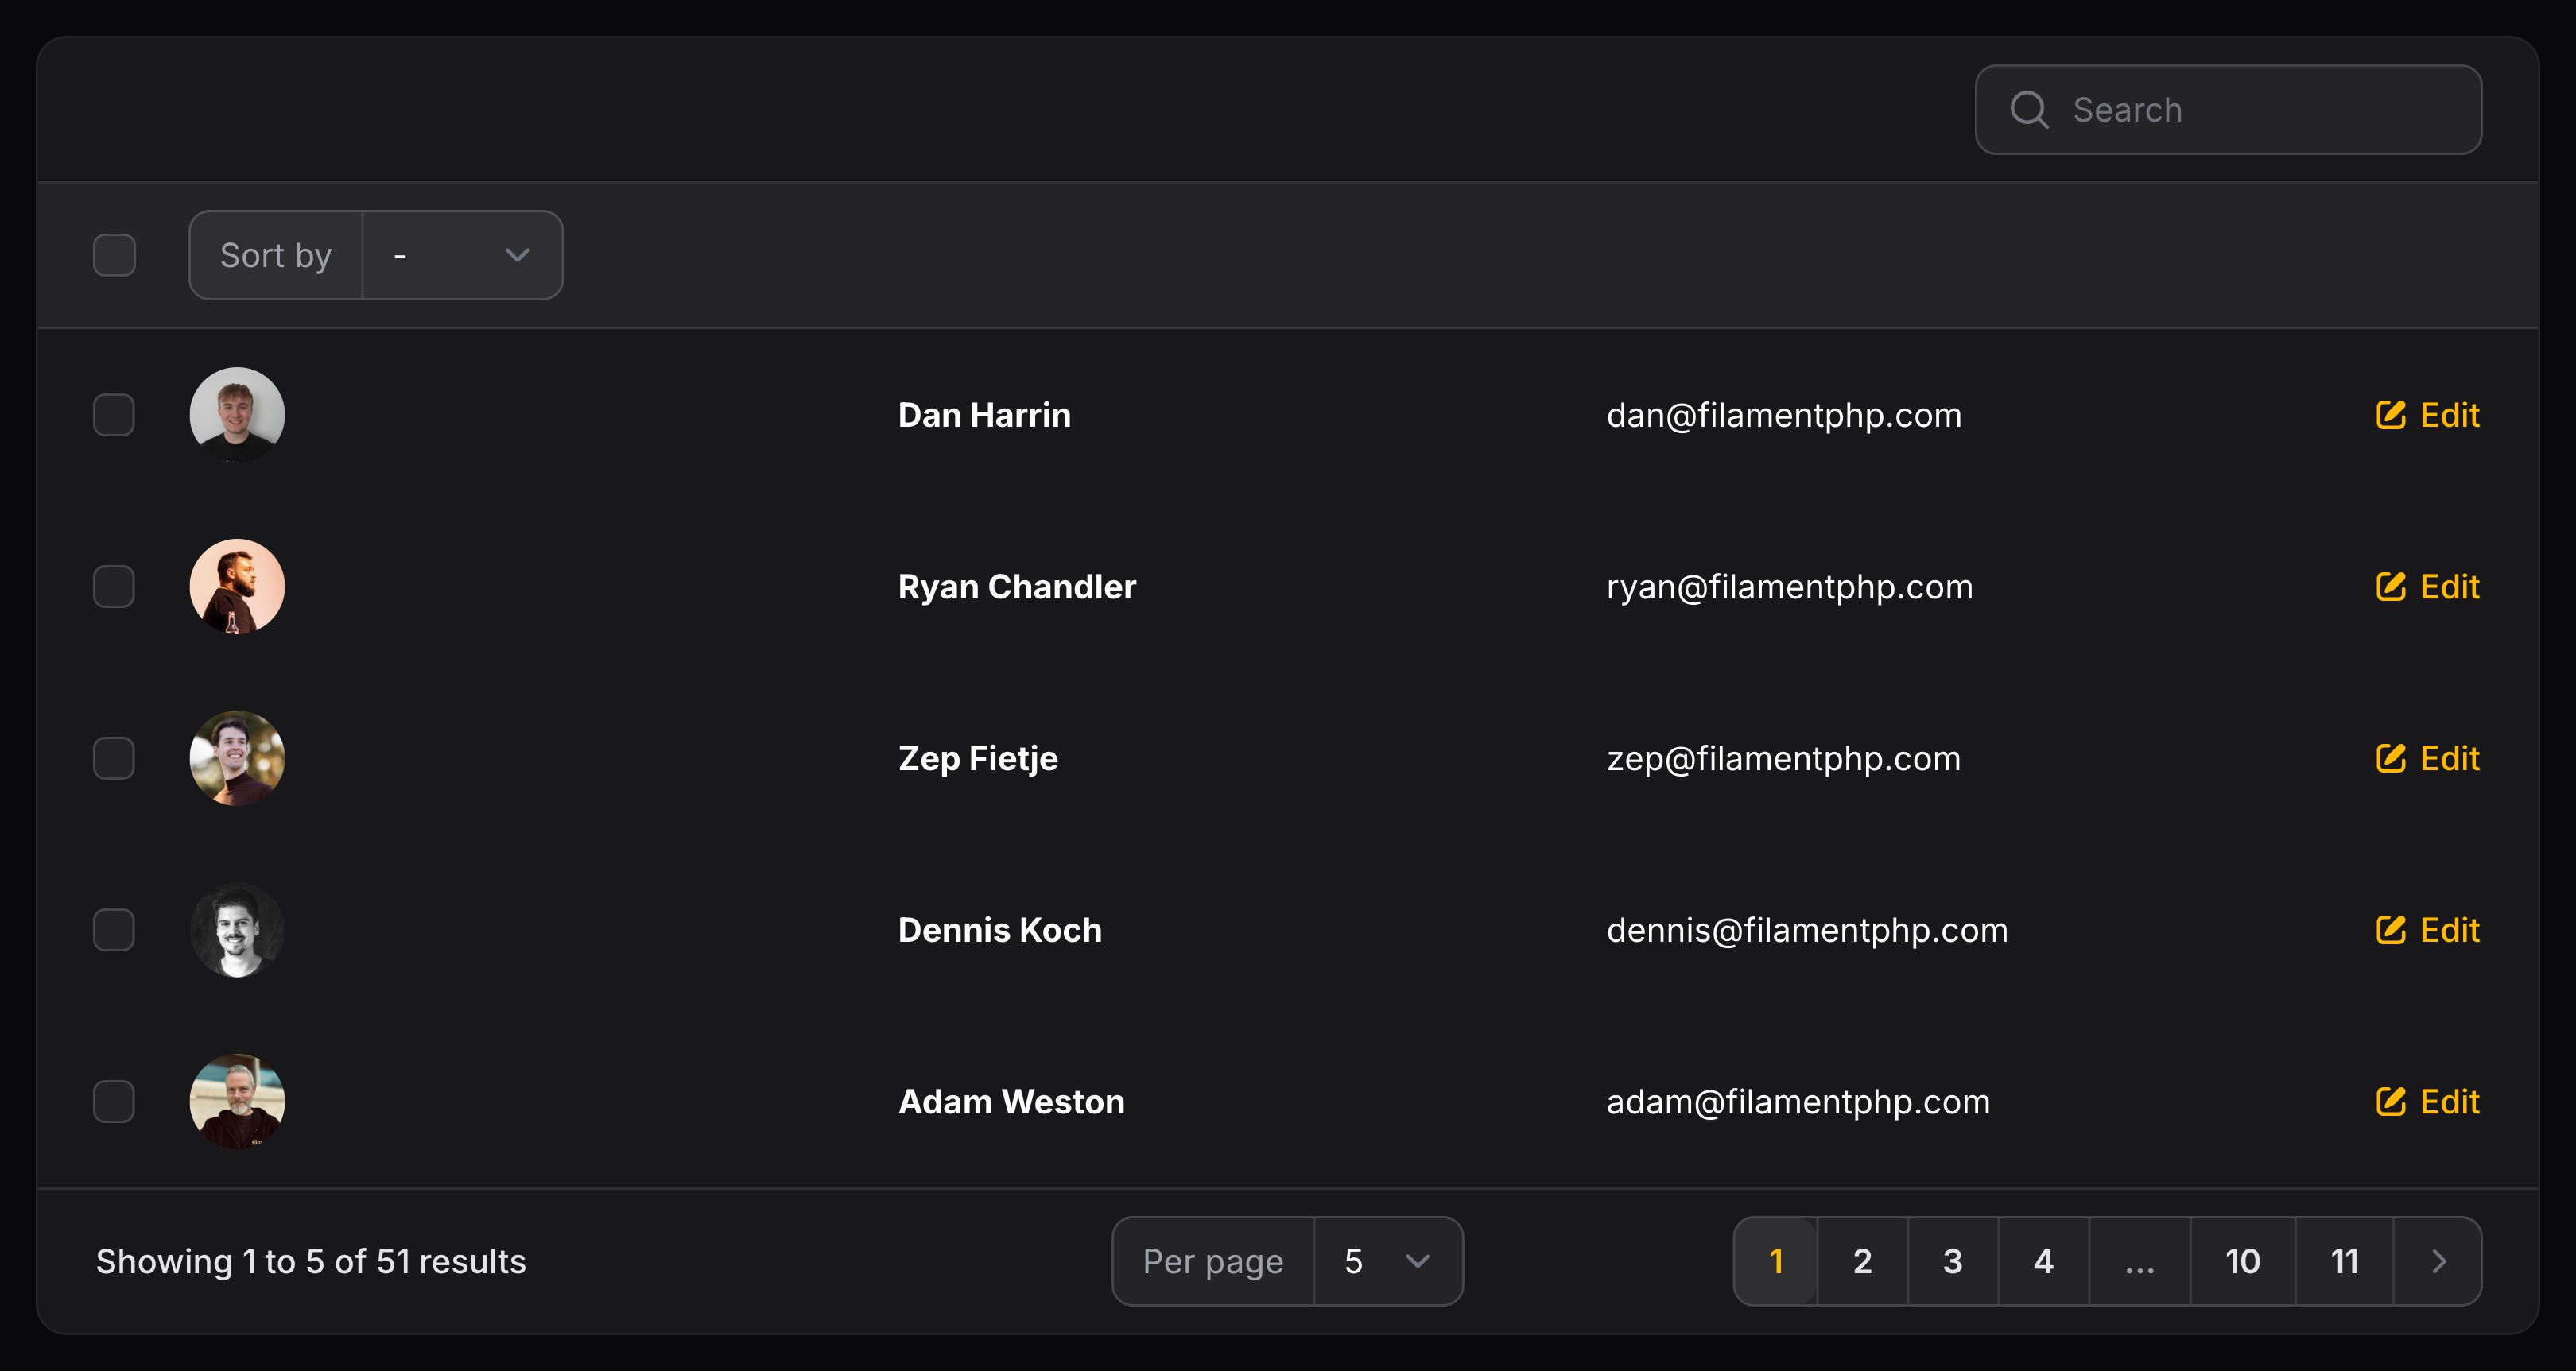The height and width of the screenshot is (1371, 2576).
Task: Focus the Search input field
Action: click(x=2260, y=110)
